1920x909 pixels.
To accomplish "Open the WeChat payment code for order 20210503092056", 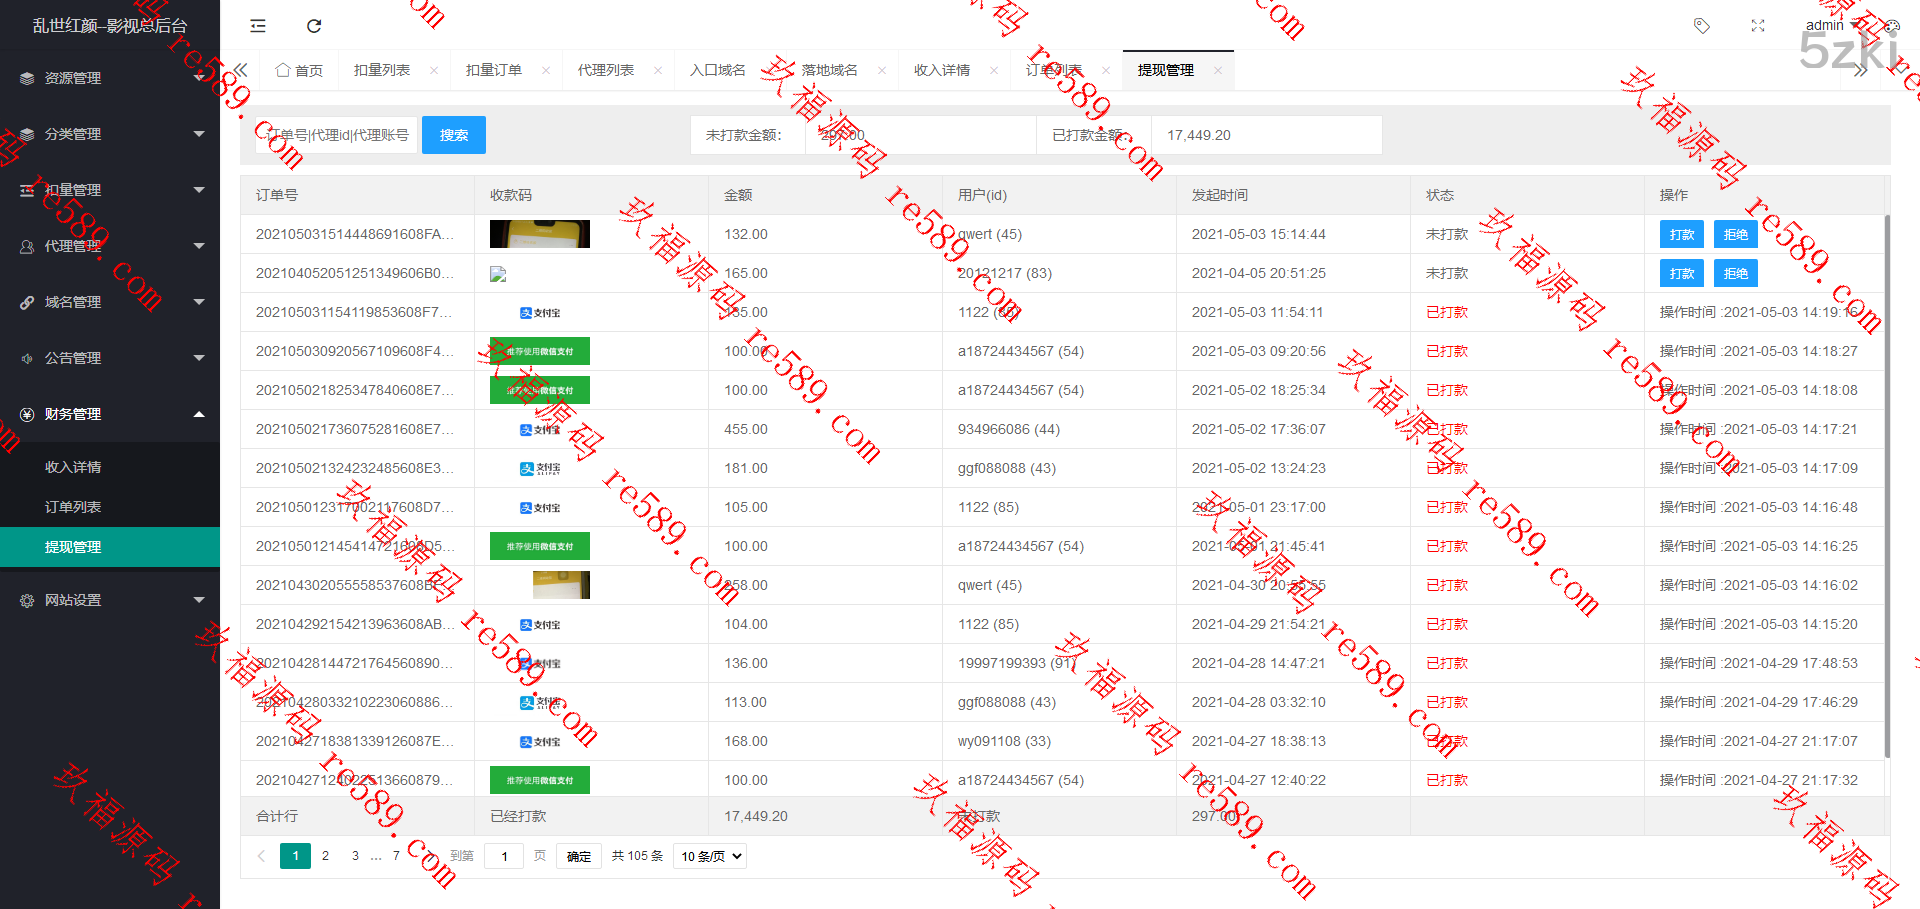I will 540,351.
